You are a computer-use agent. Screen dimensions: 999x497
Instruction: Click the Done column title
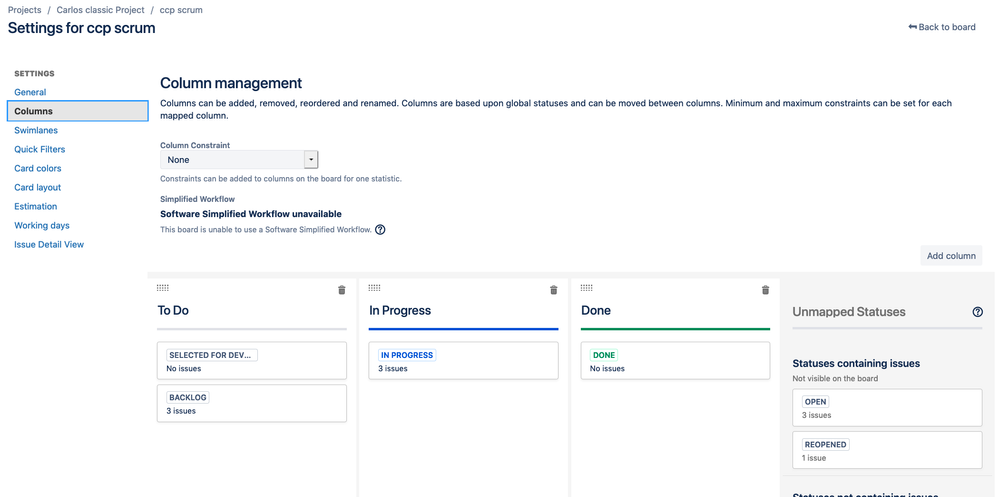(596, 311)
